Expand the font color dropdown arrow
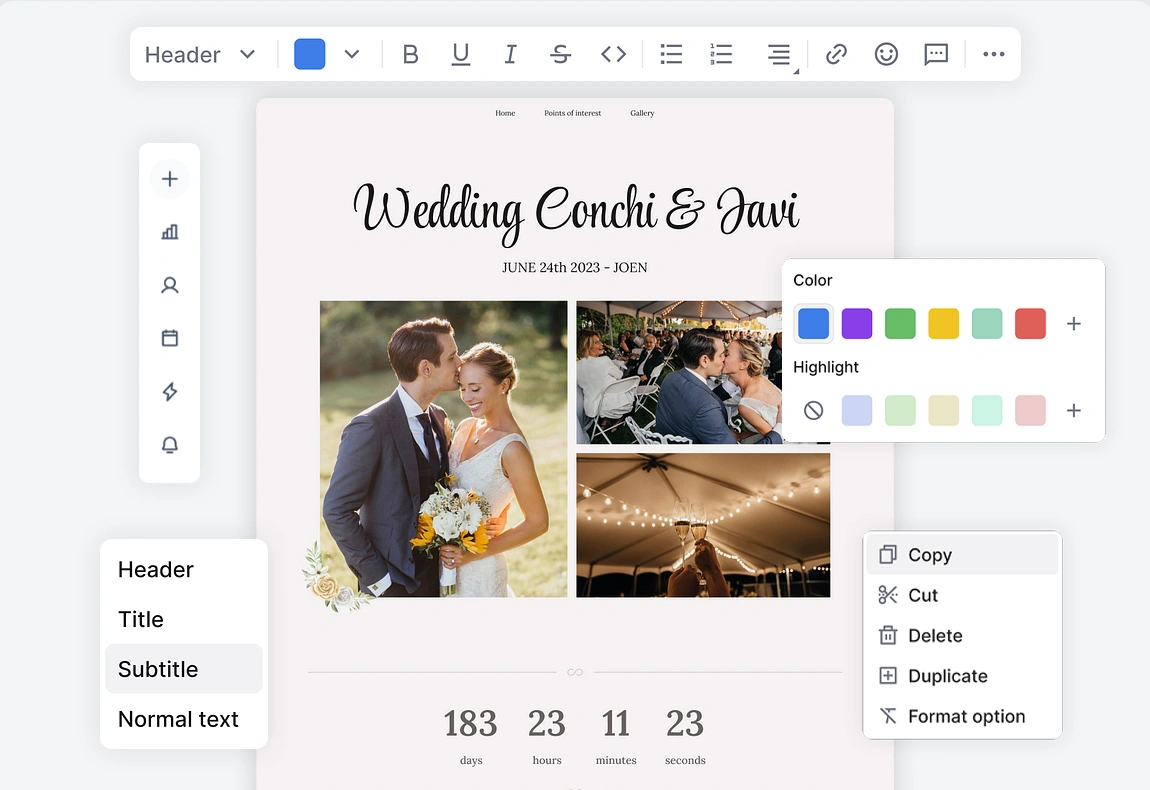The height and width of the screenshot is (790, 1150). point(352,54)
